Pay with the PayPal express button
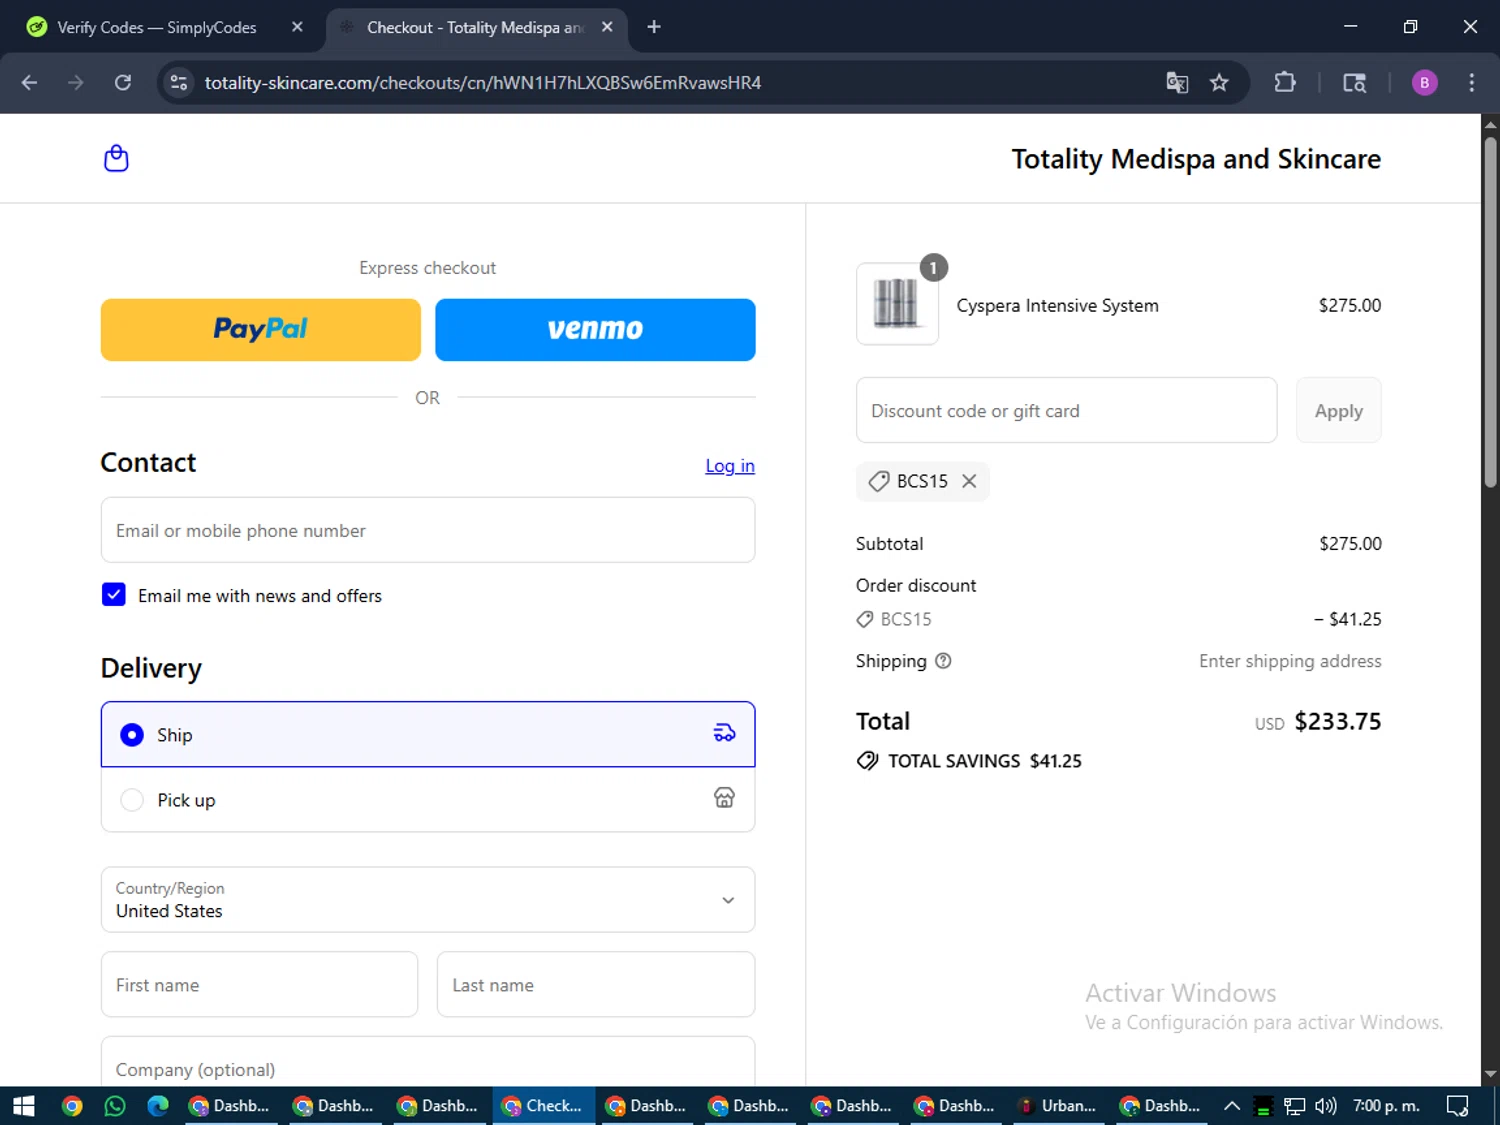The image size is (1500, 1125). pos(261,330)
